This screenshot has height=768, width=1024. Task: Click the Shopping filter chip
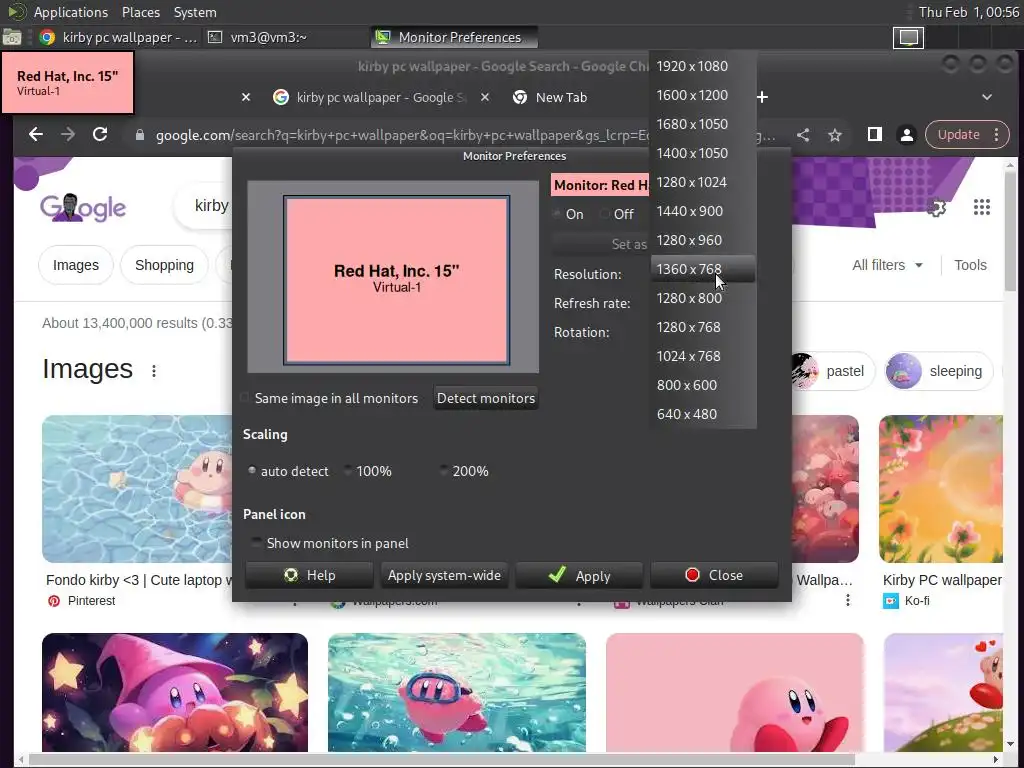point(165,265)
